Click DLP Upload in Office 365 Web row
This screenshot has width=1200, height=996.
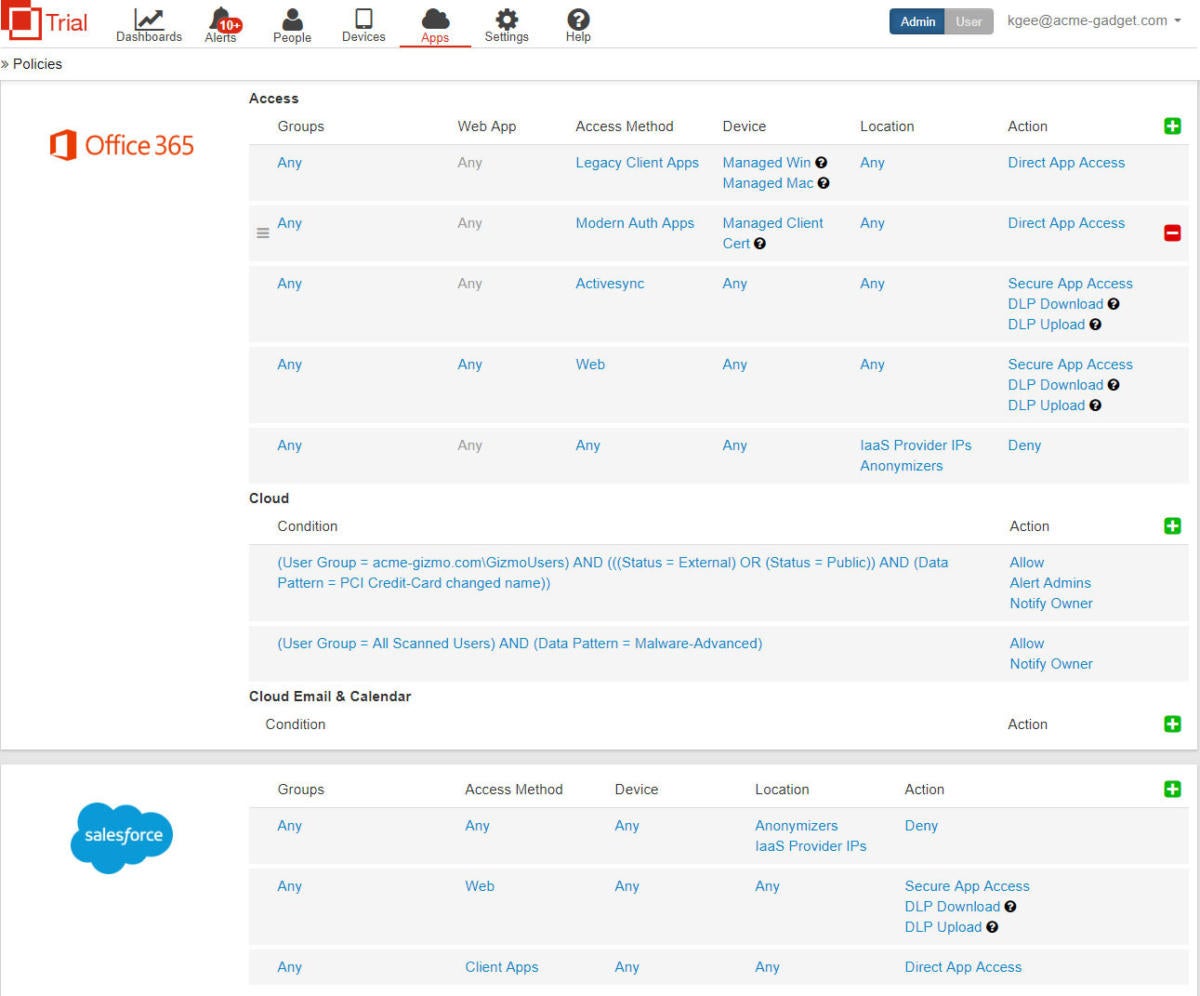[x=1046, y=405]
